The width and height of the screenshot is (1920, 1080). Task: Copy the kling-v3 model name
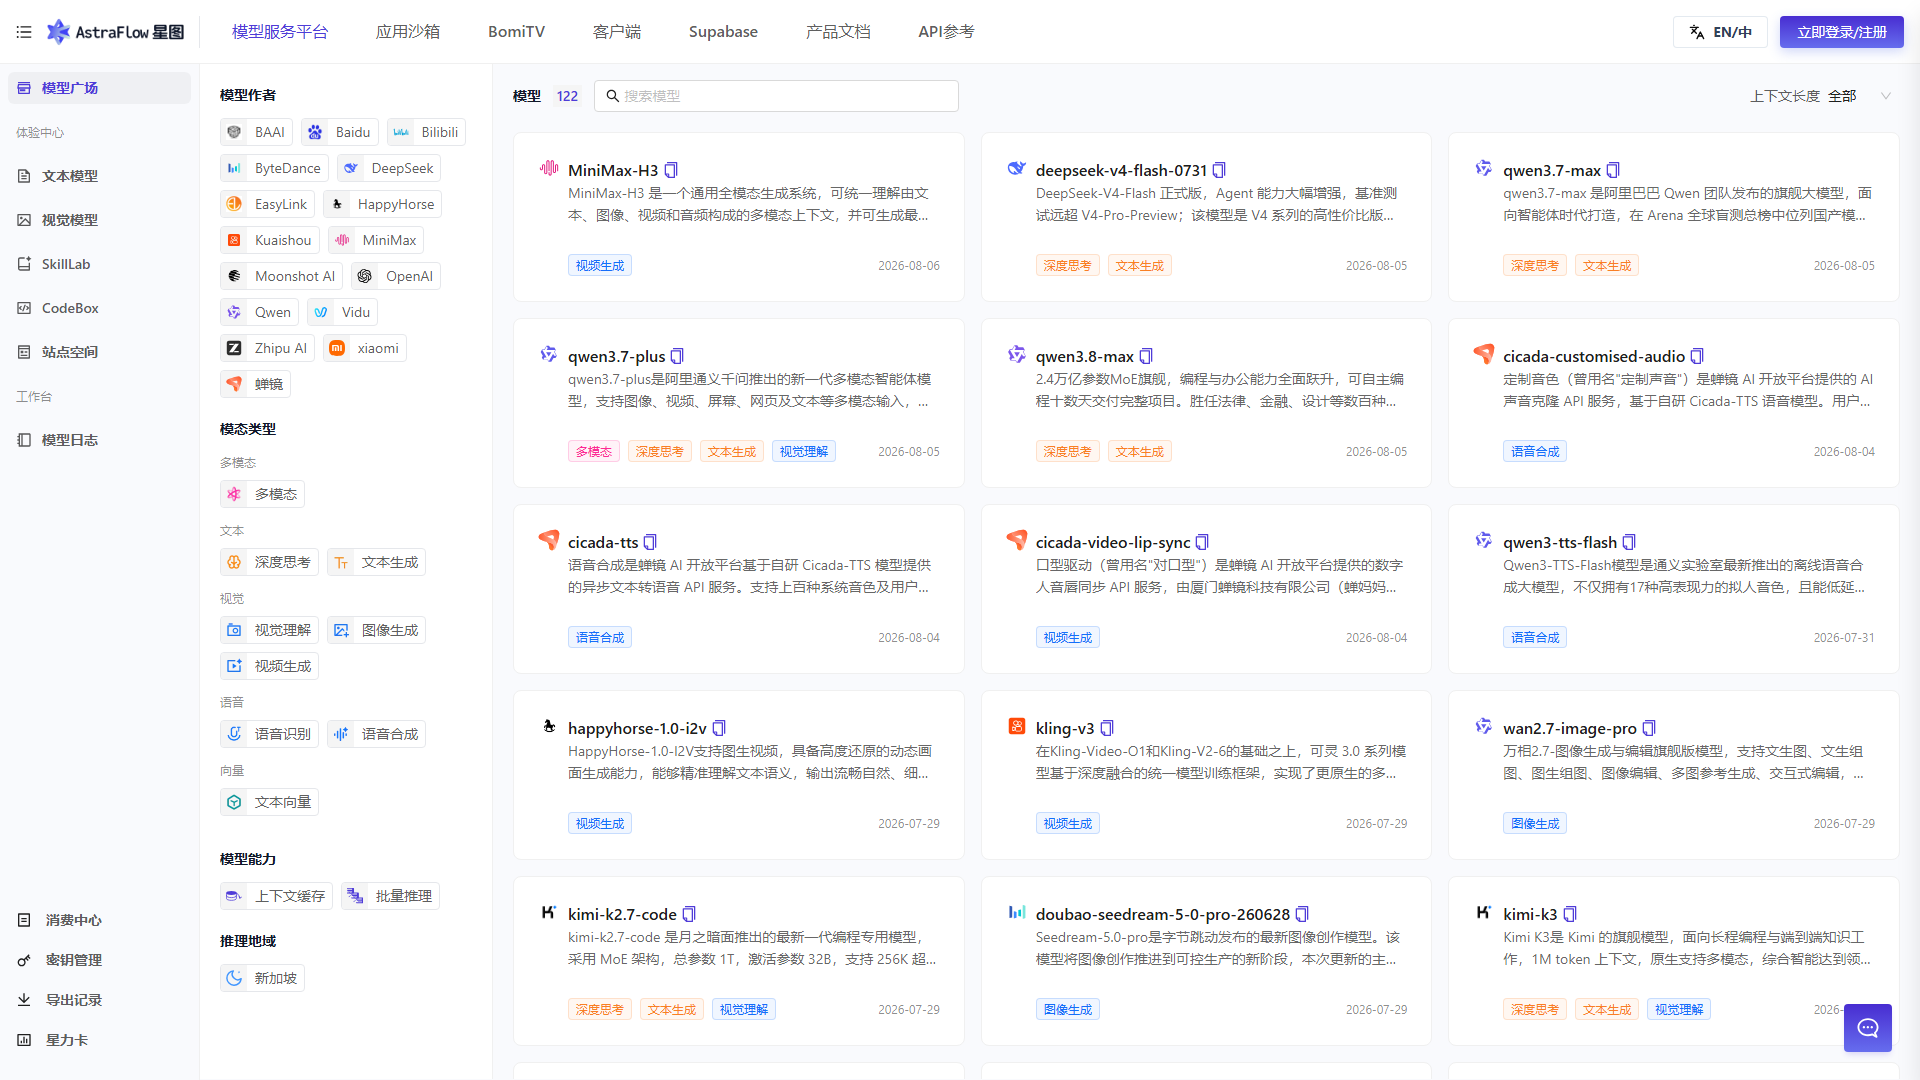[1107, 729]
